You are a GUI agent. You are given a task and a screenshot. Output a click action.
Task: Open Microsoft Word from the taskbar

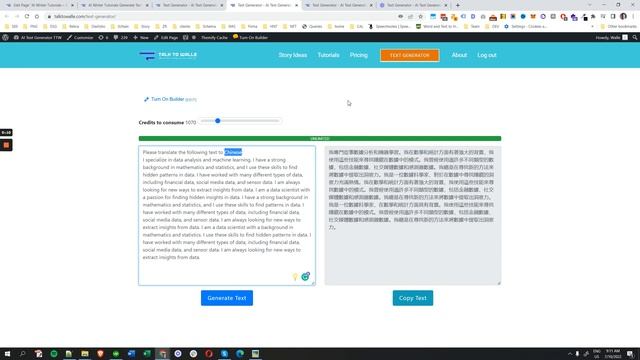(131, 353)
